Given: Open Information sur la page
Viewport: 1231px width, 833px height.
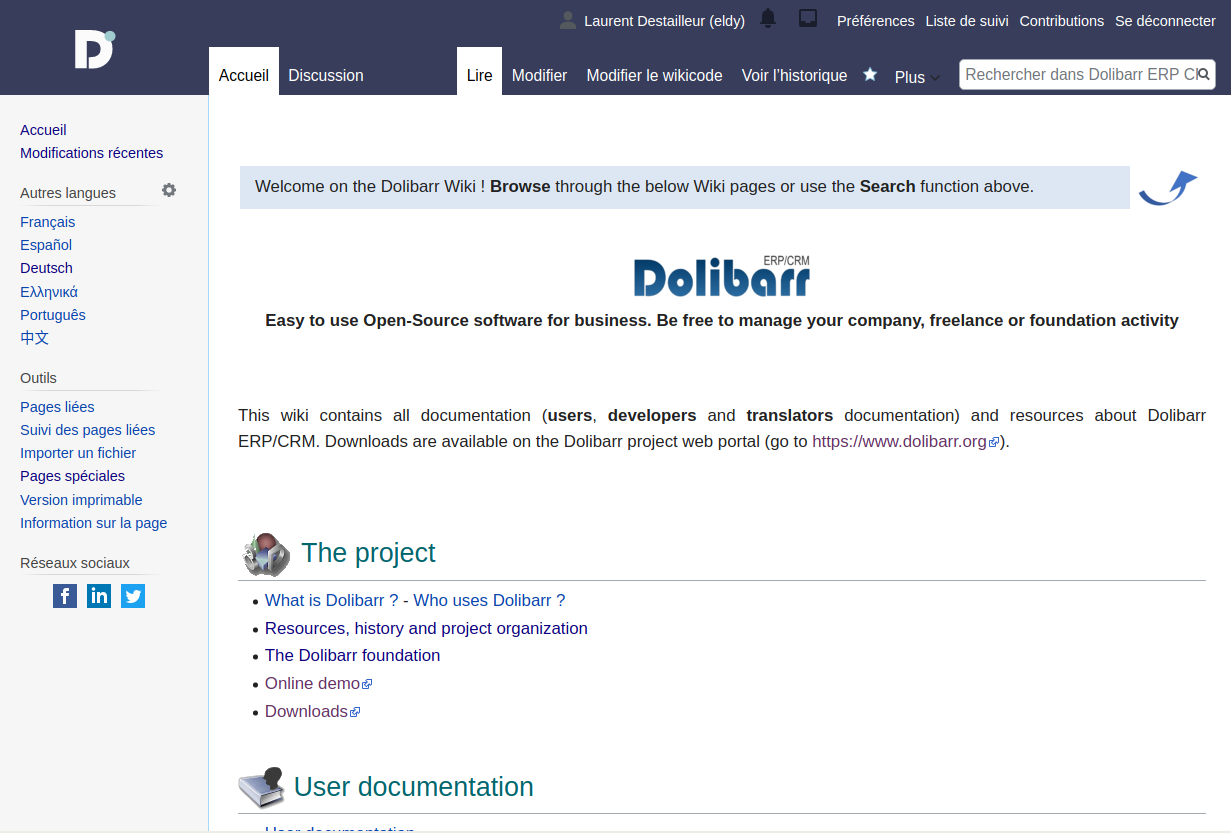Looking at the screenshot, I should point(93,523).
